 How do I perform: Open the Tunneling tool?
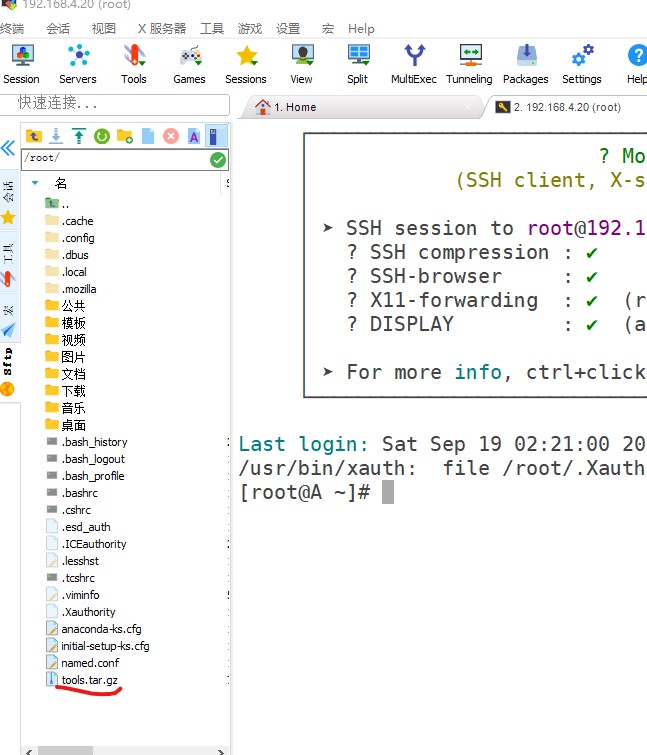pyautogui.click(x=470, y=64)
